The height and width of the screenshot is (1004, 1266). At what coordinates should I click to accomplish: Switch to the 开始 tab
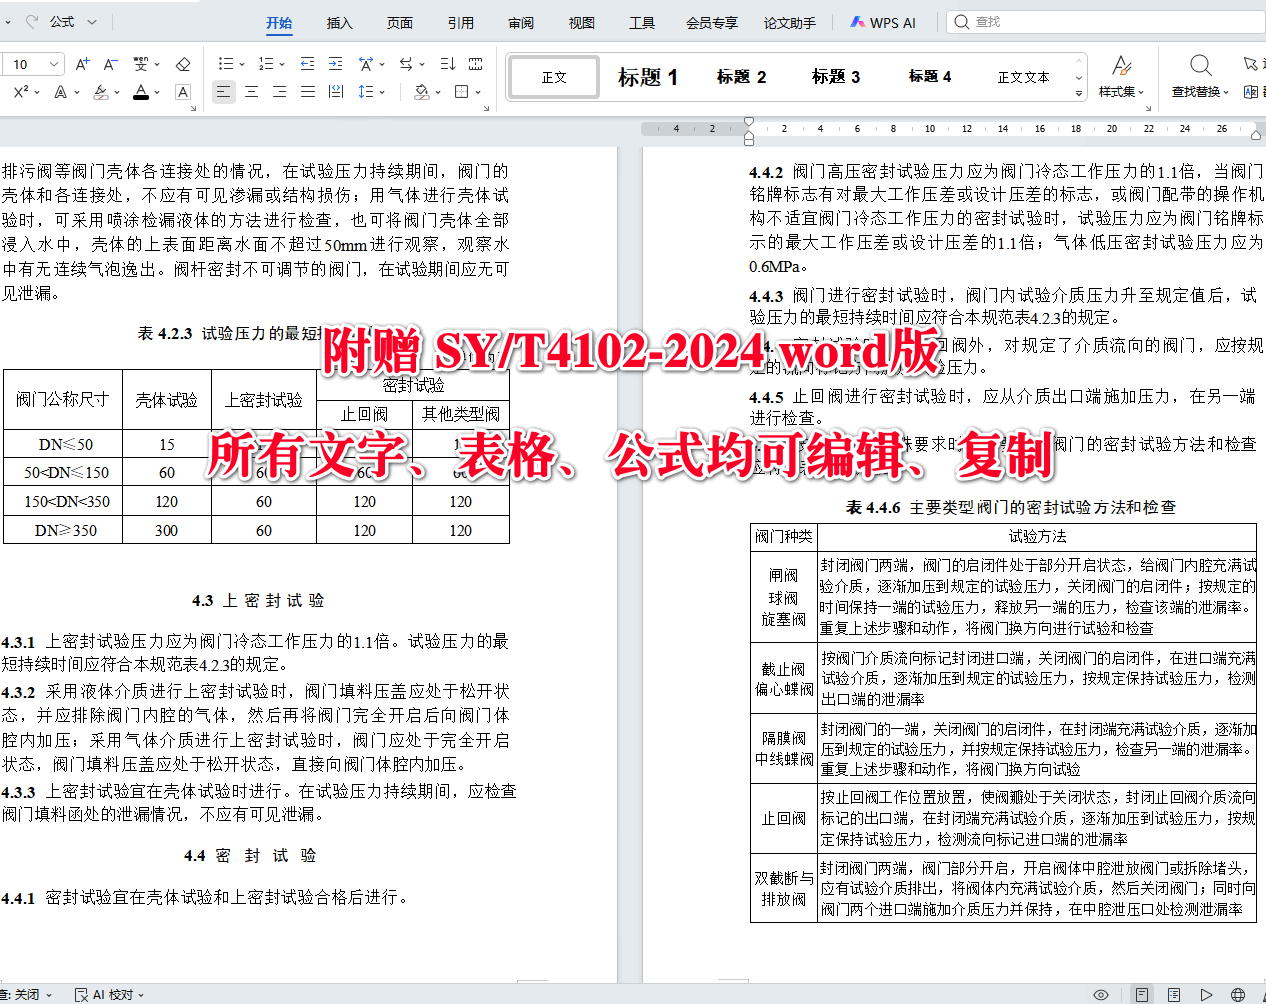click(279, 22)
